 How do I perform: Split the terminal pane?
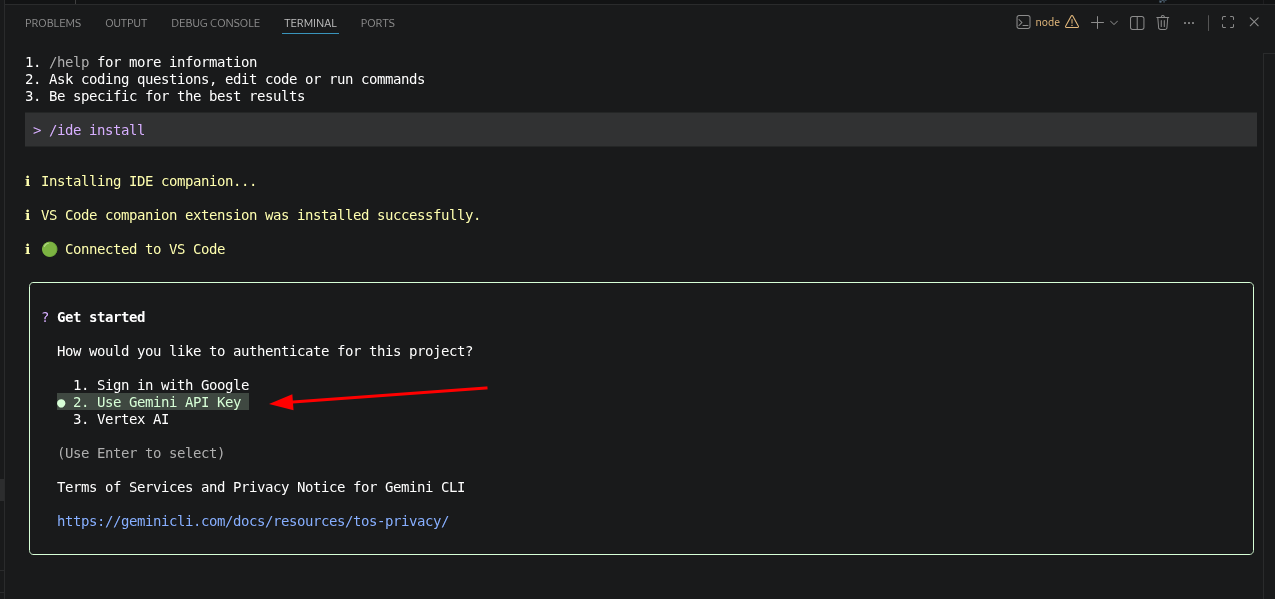[1137, 22]
